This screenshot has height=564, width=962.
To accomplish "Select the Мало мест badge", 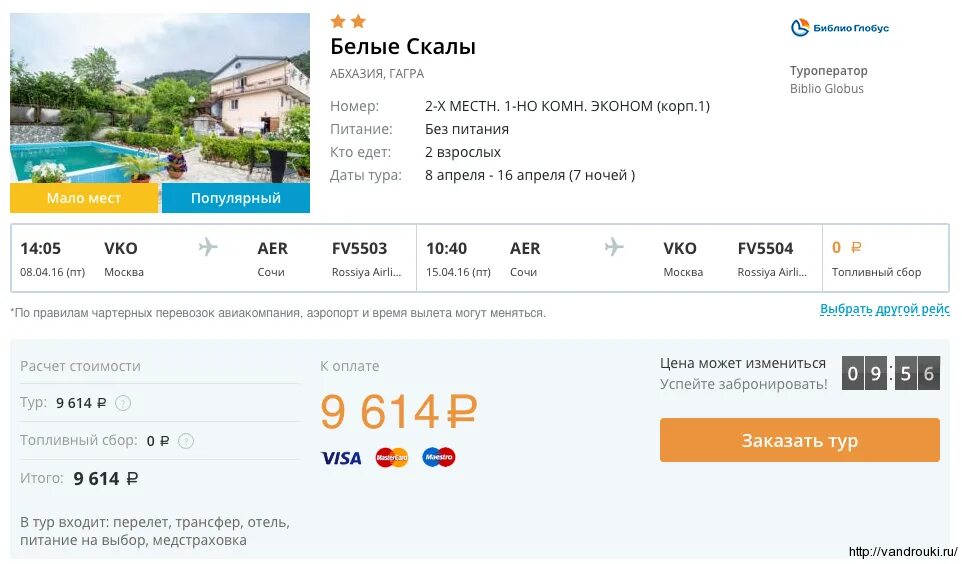I will (x=84, y=198).
